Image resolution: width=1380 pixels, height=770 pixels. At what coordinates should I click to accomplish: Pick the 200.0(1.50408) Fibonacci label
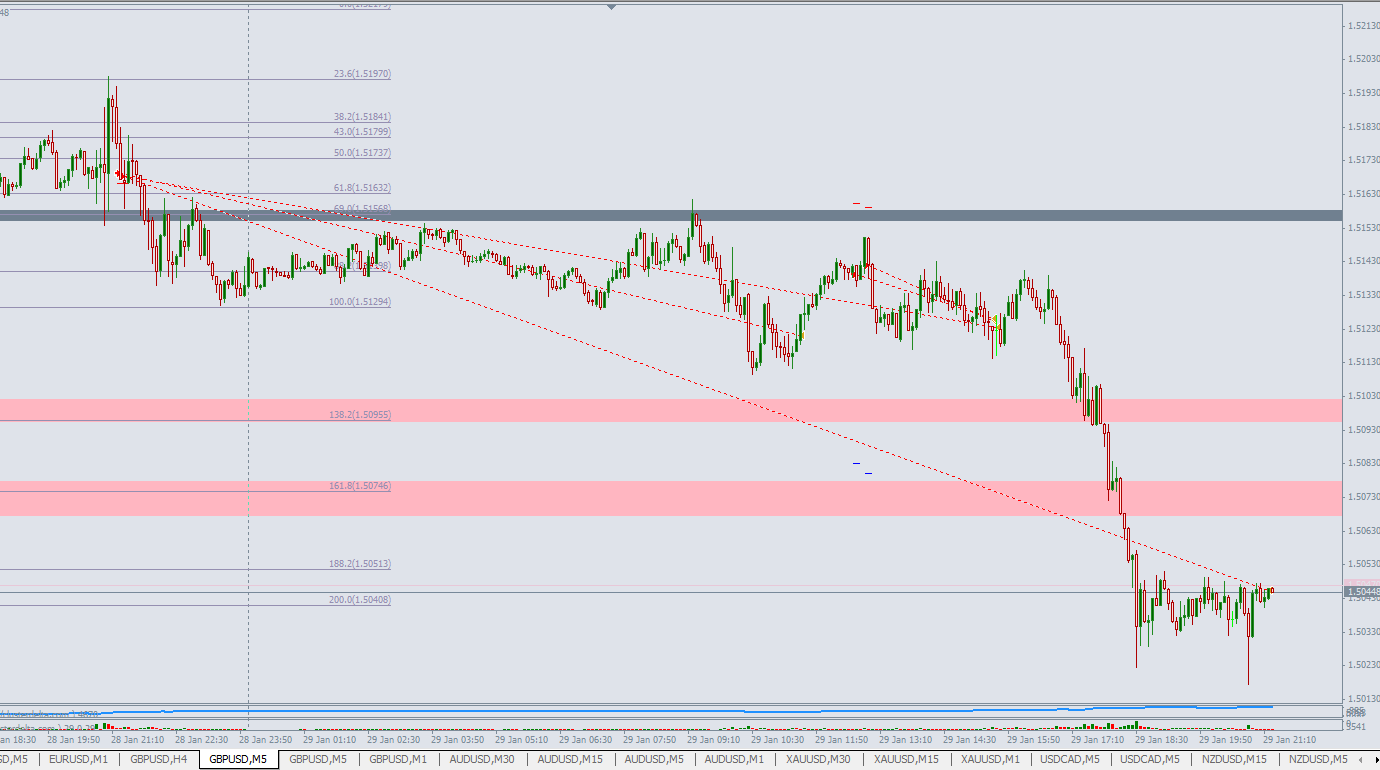pos(360,600)
